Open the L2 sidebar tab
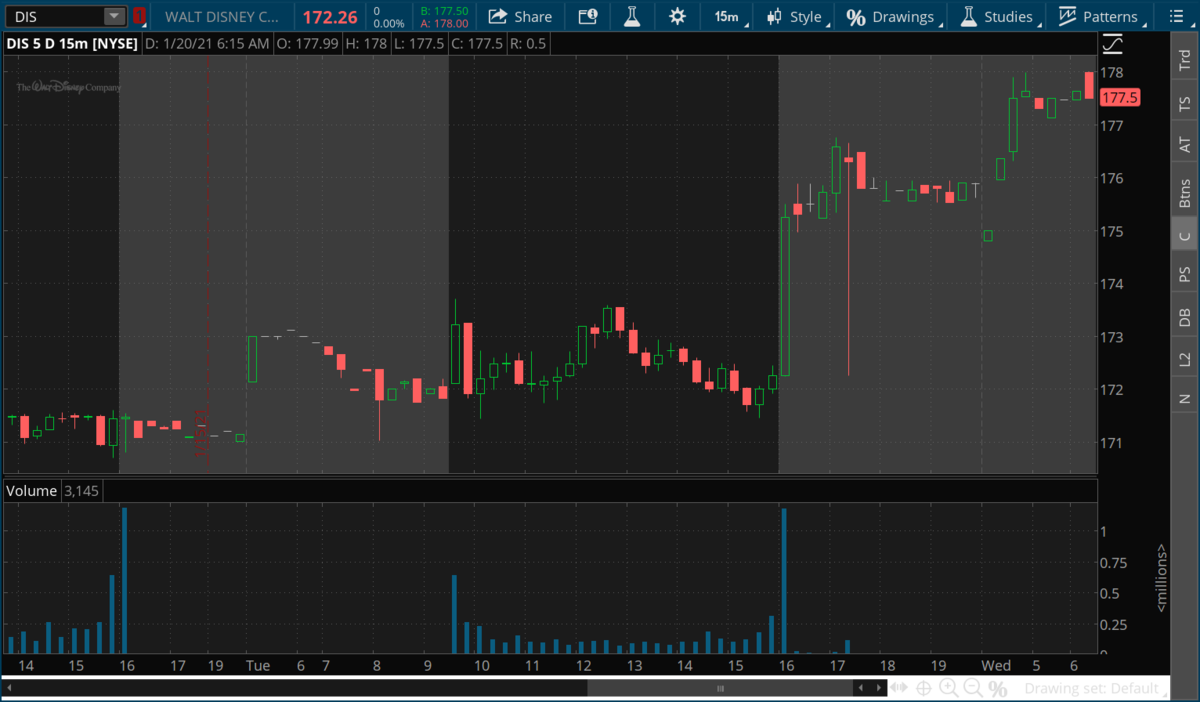This screenshot has width=1200, height=702. 1184,358
